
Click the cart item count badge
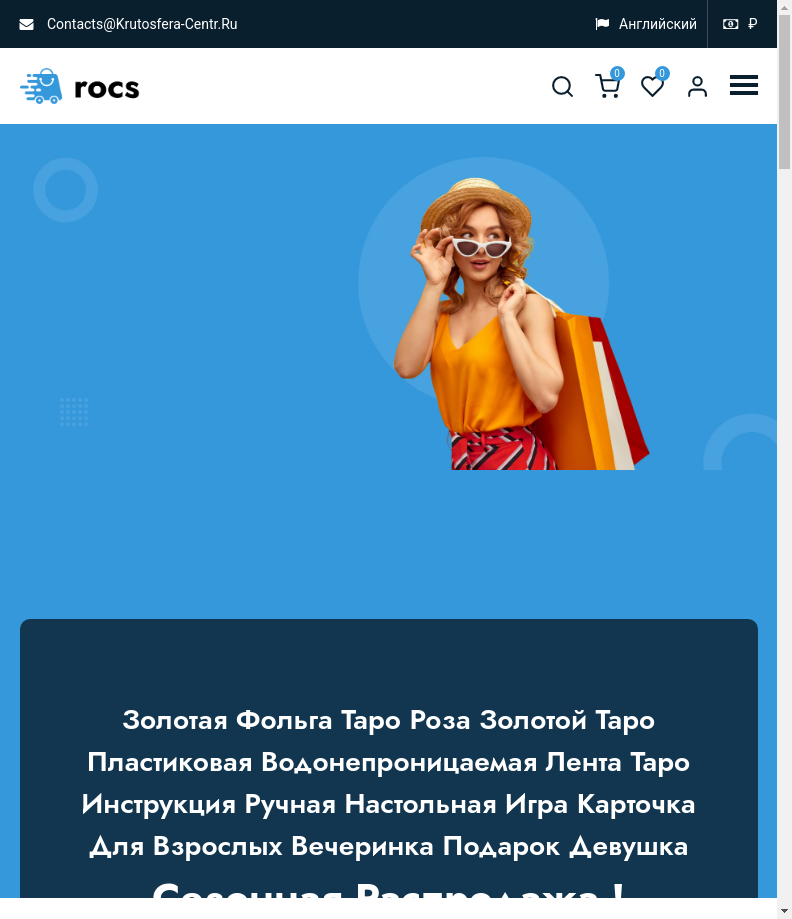pos(617,73)
